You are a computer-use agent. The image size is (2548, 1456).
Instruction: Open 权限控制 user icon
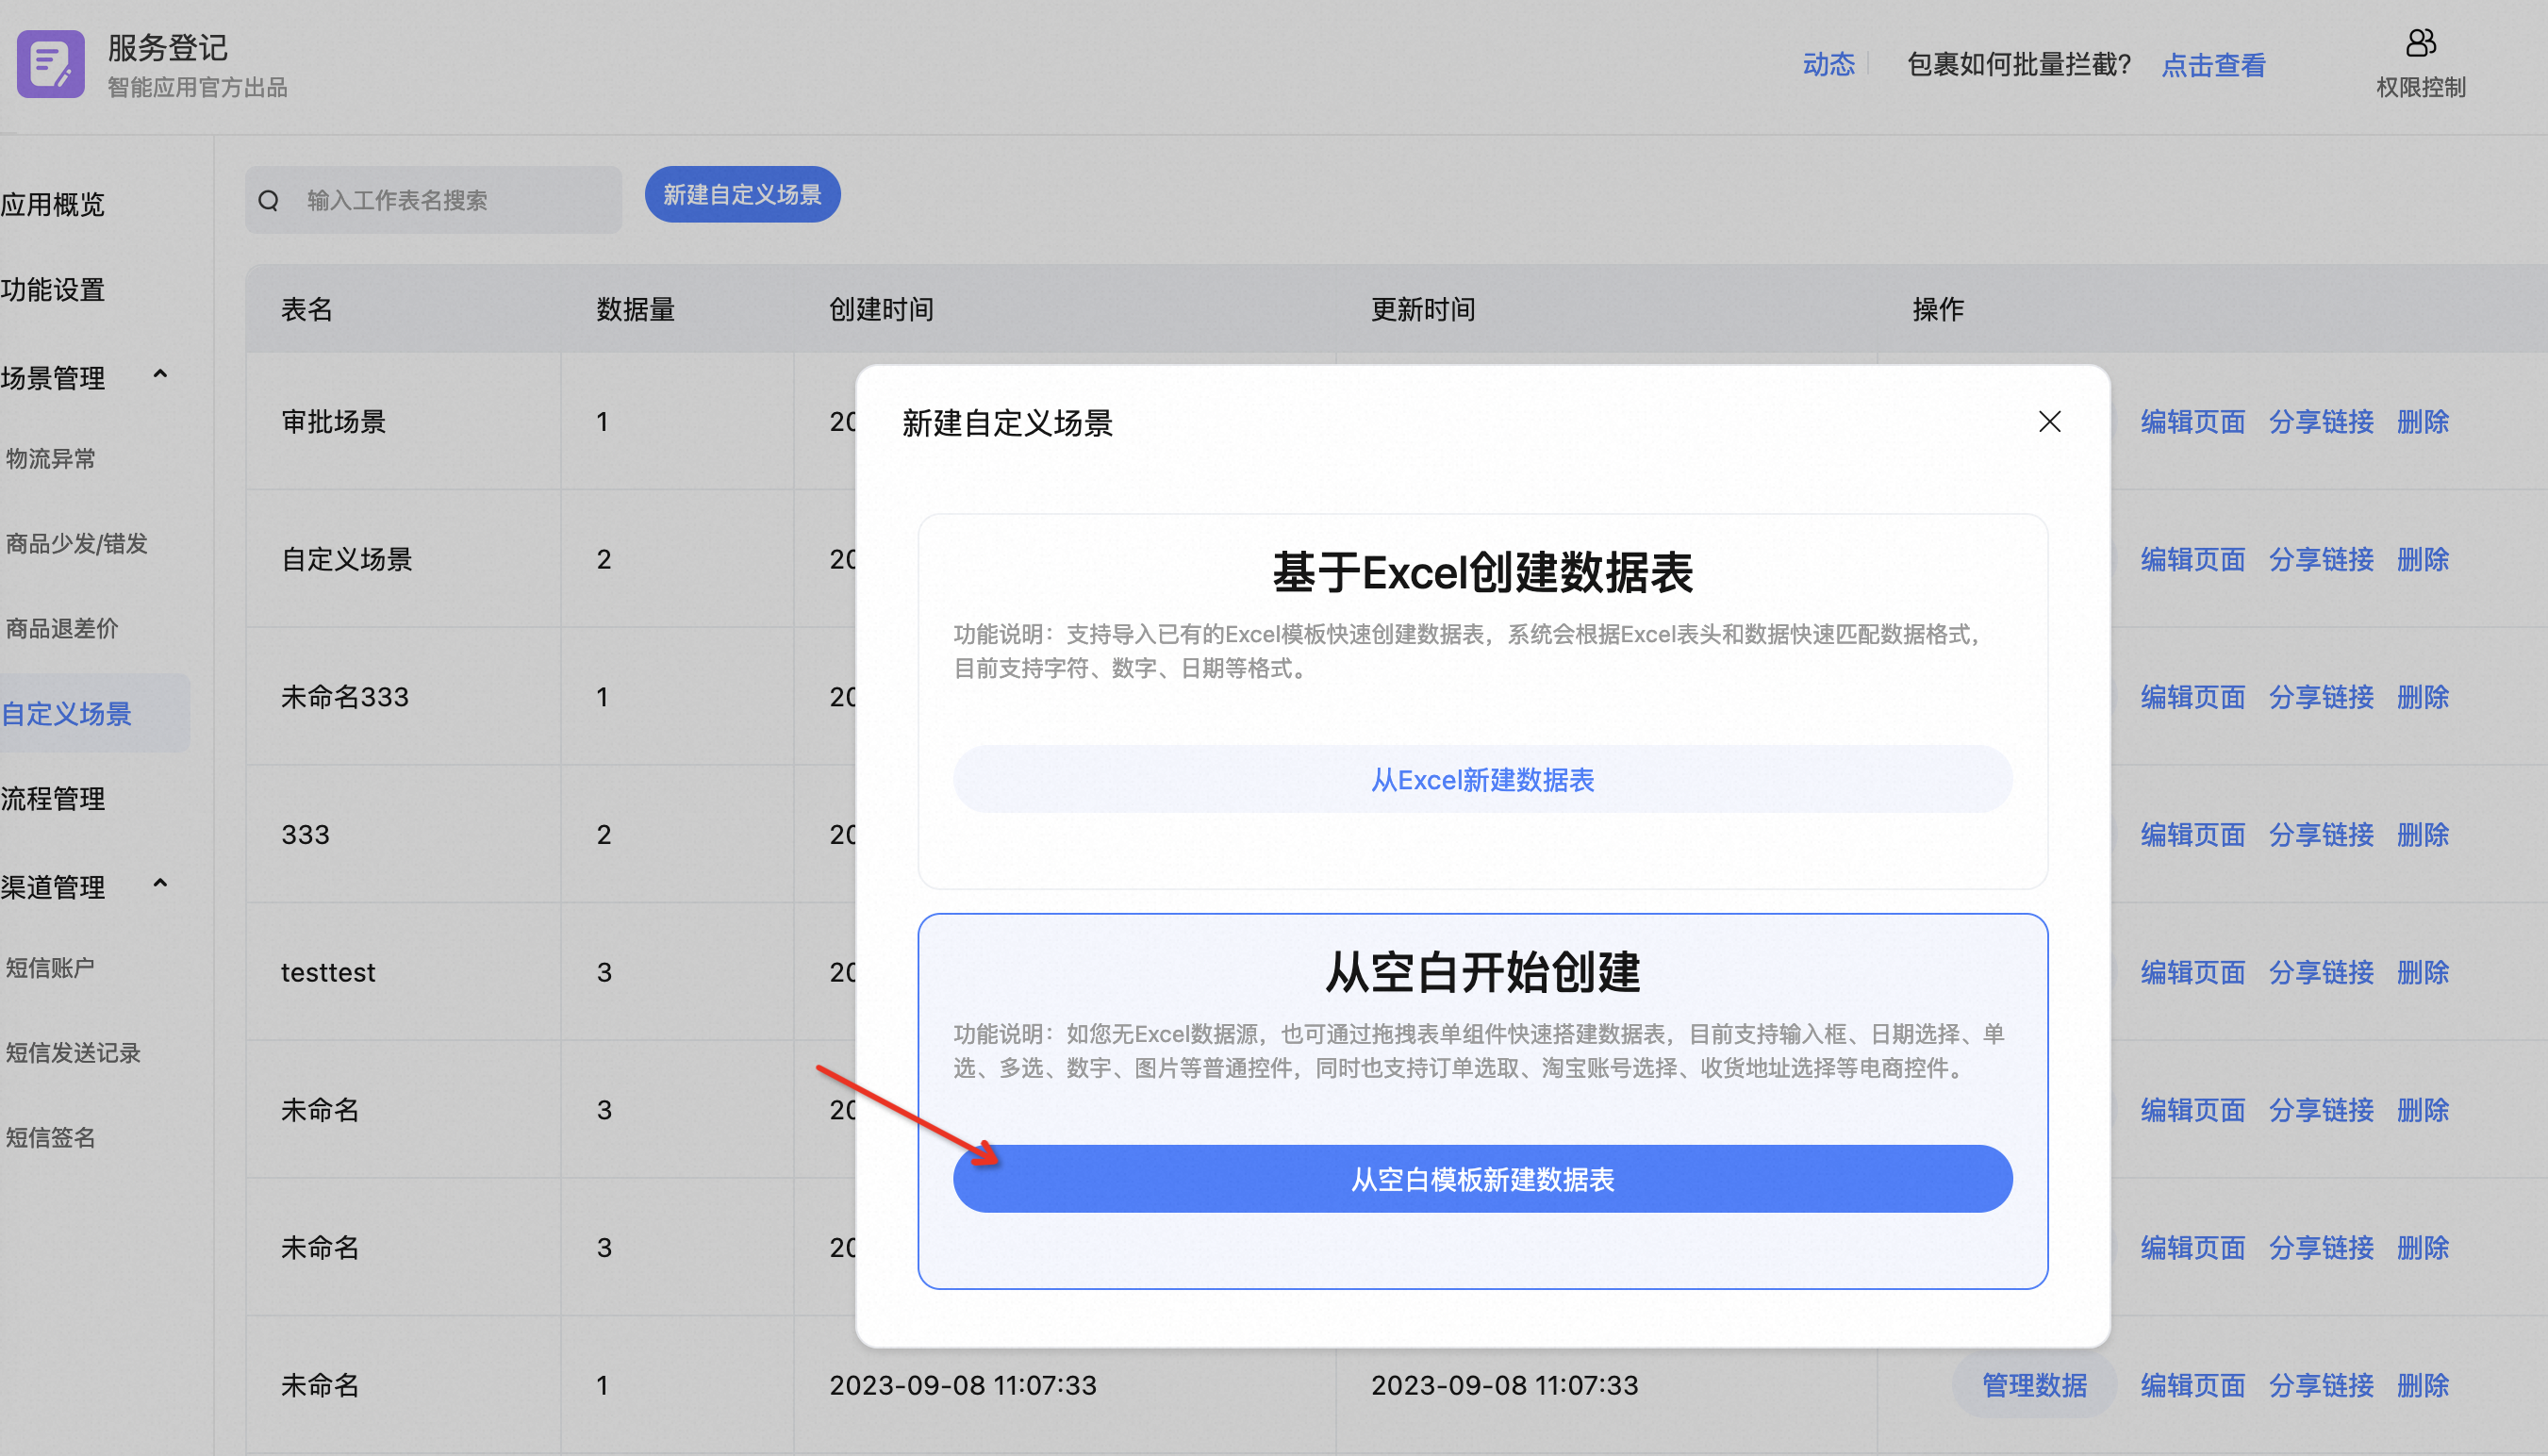point(2420,44)
